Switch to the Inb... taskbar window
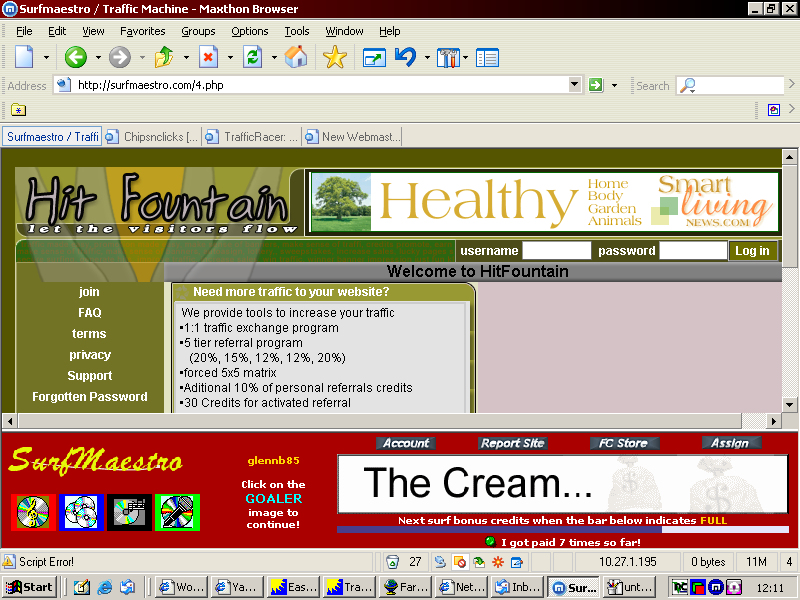Screen dimensions: 800x600 pyautogui.click(x=518, y=587)
